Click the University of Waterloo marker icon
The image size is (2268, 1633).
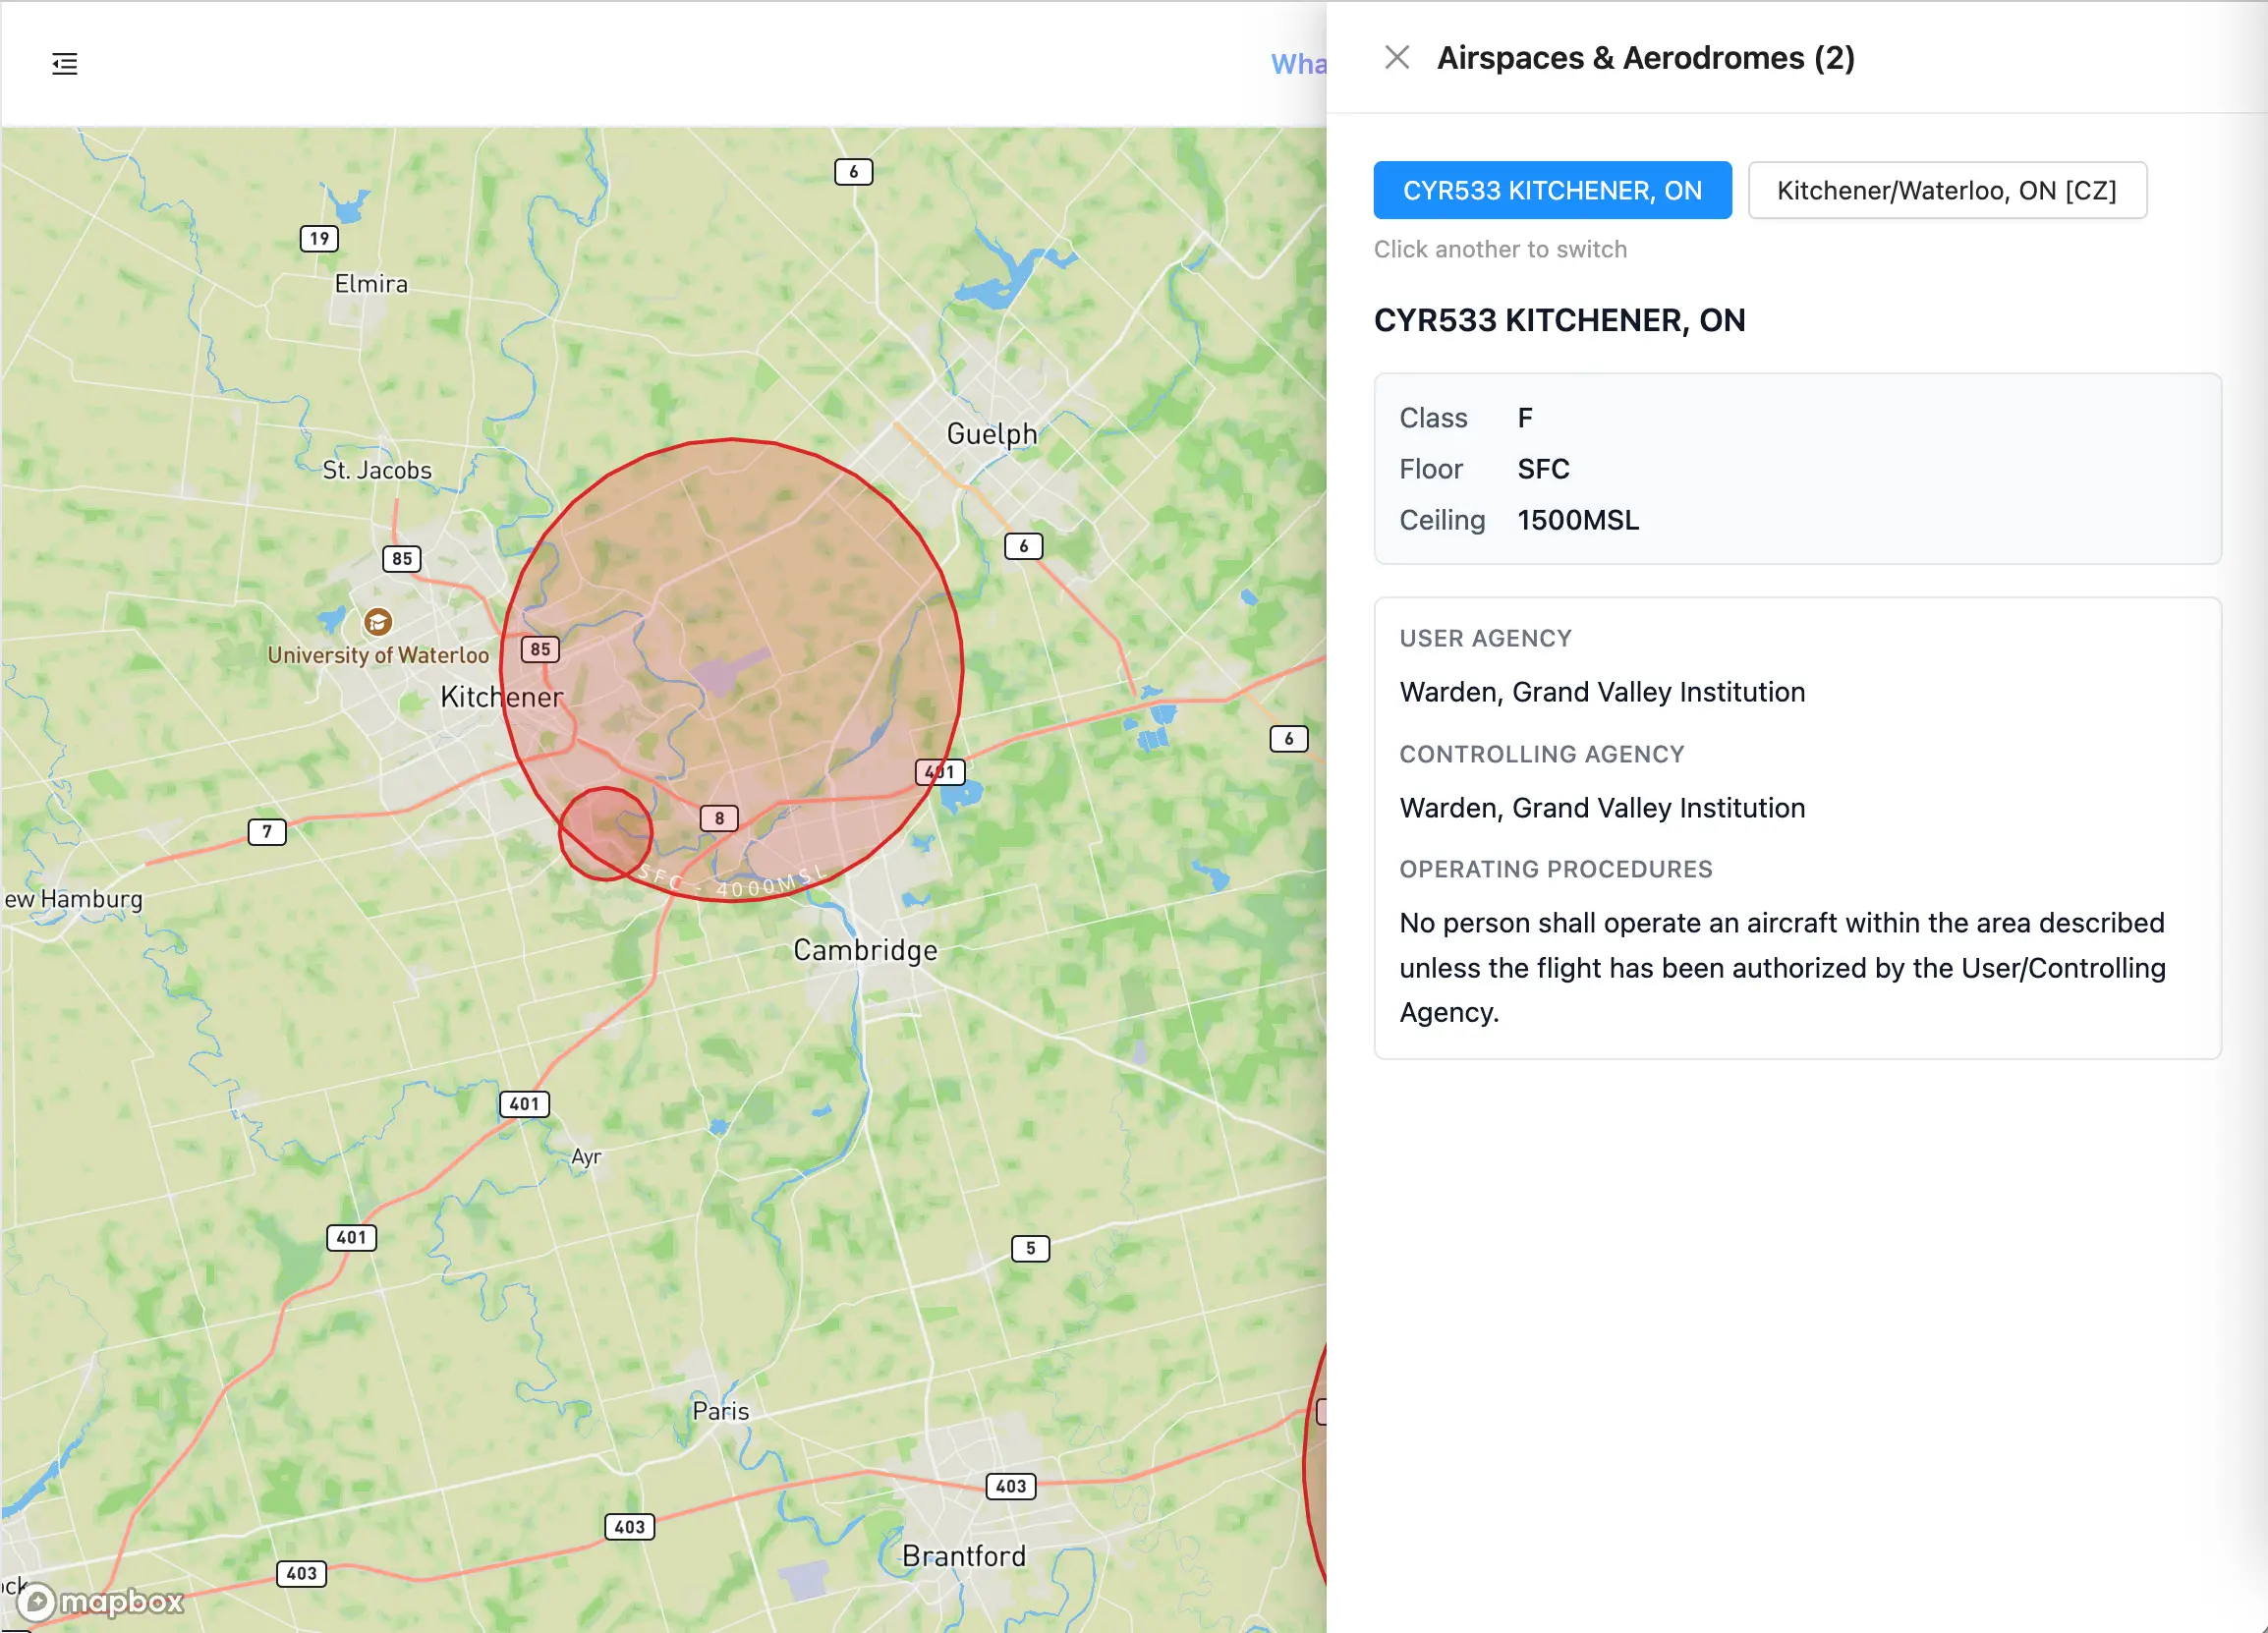(377, 622)
